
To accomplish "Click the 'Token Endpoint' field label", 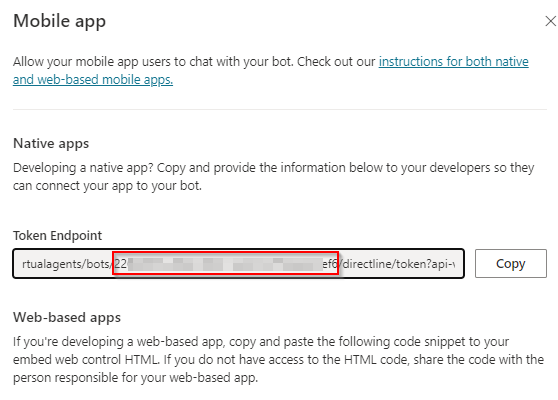I will 57,235.
